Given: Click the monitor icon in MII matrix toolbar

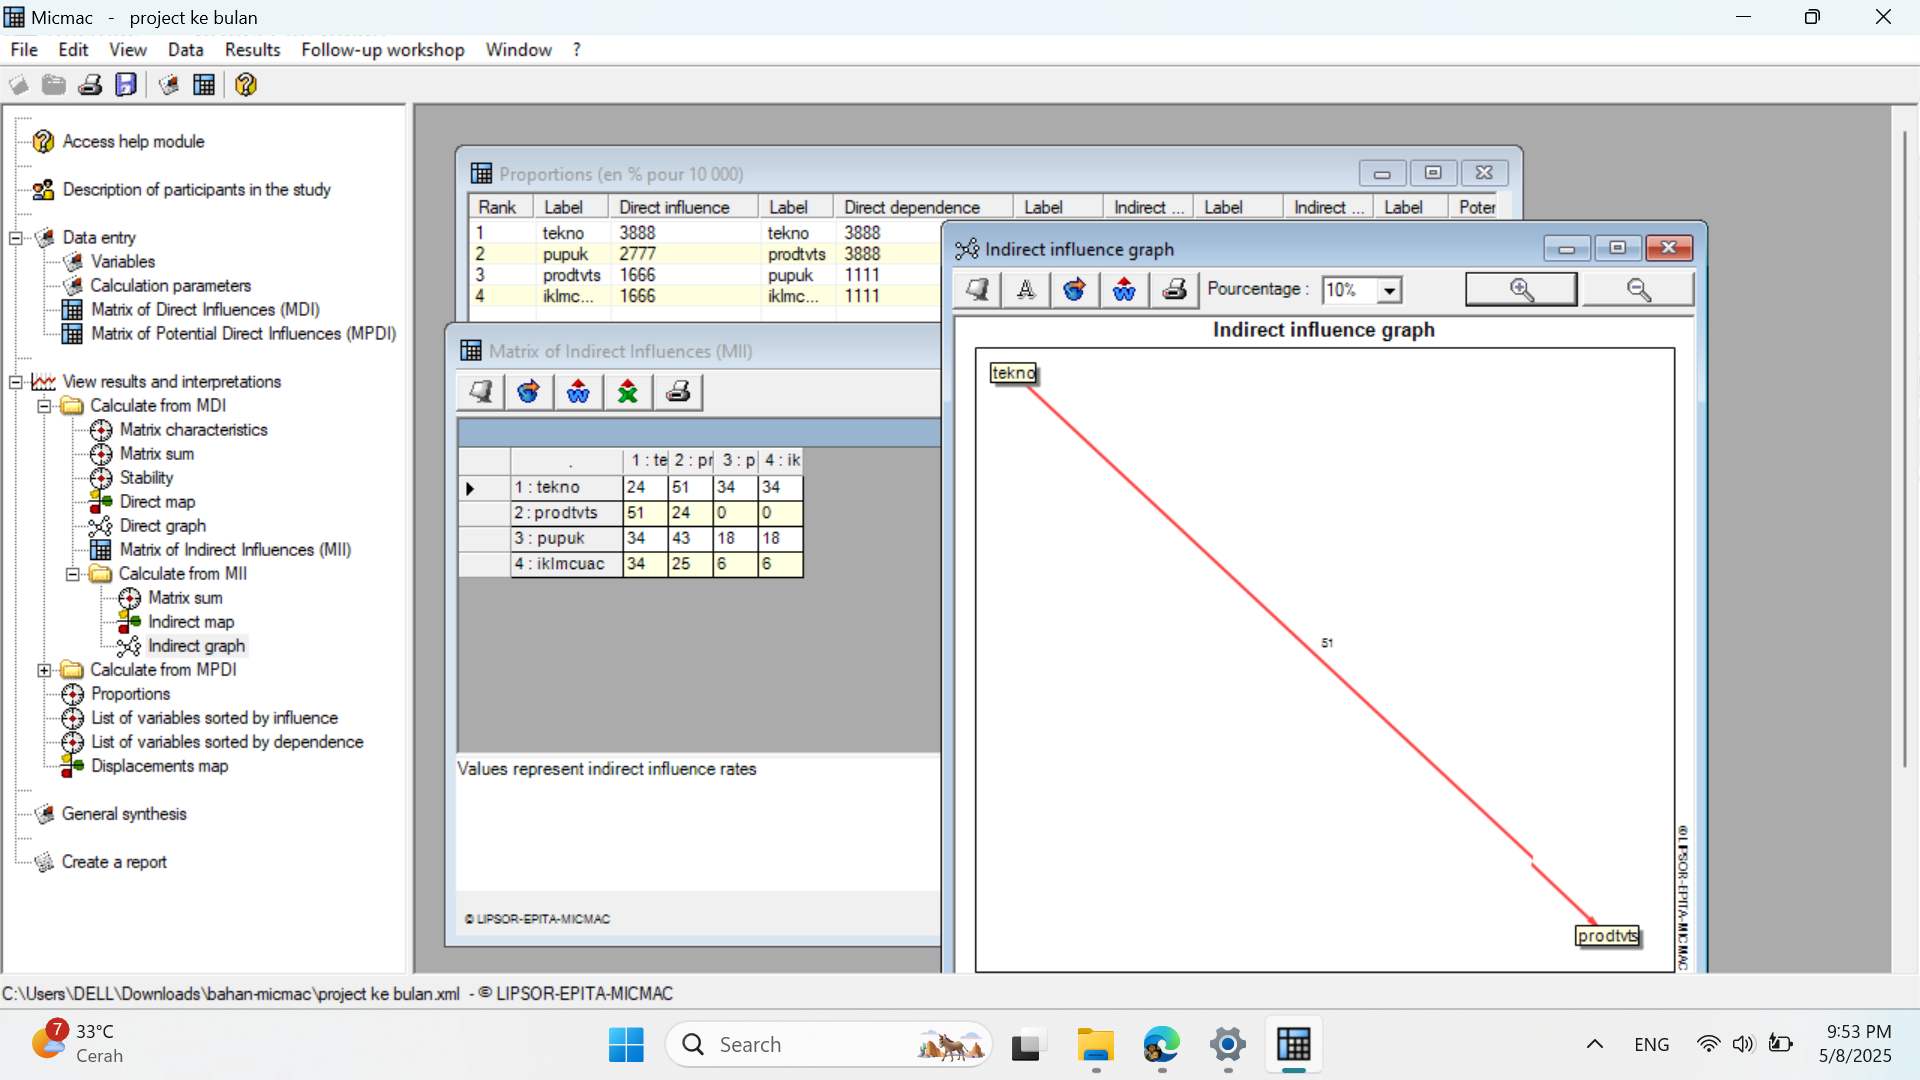Looking at the screenshot, I should [481, 392].
